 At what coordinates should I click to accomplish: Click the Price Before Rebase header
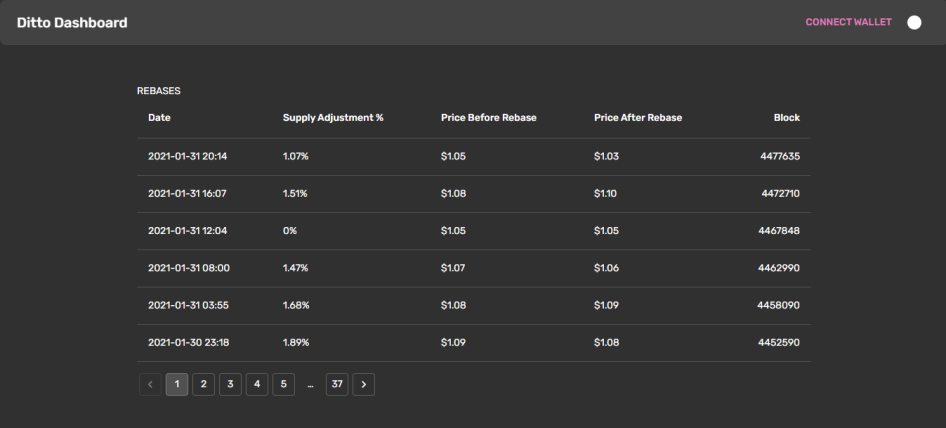(x=489, y=118)
